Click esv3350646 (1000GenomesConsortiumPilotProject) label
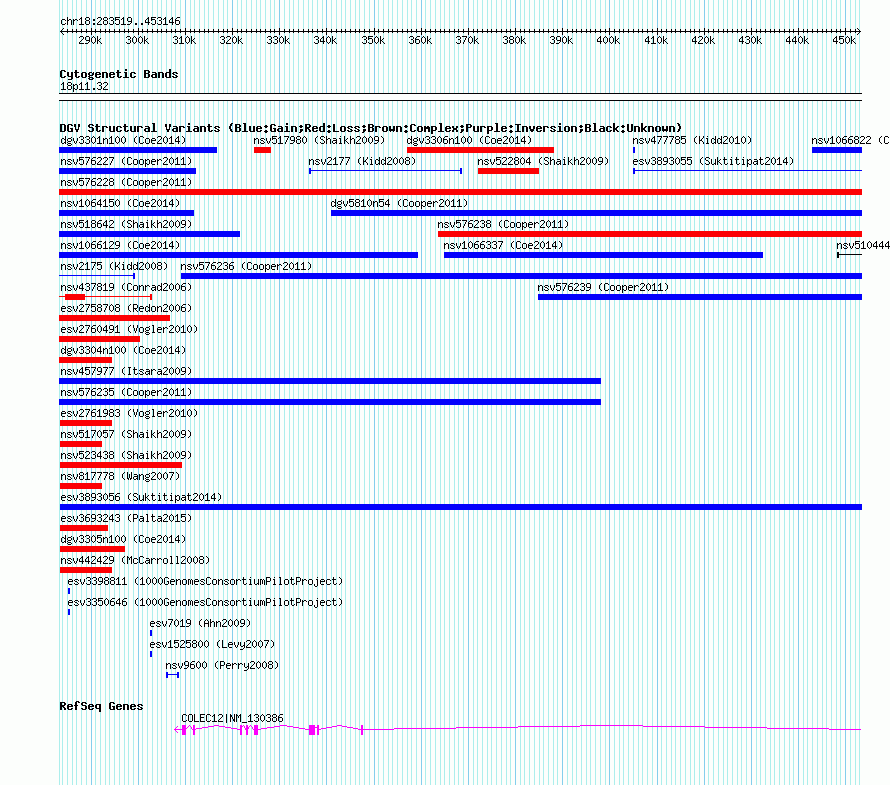890x785 pixels. pyautogui.click(x=205, y=602)
